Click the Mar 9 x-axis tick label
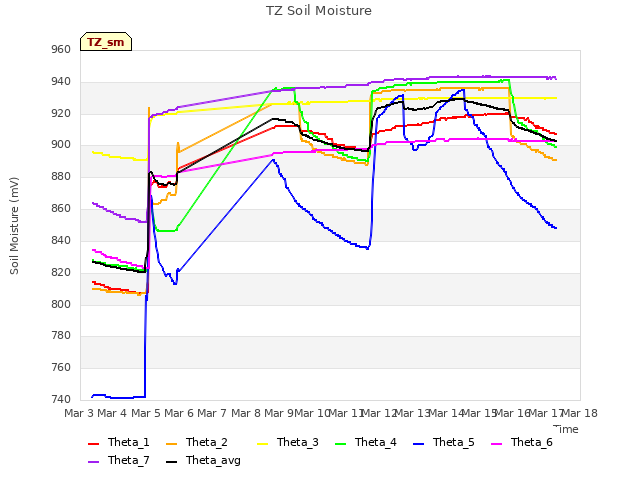Viewport: 640px width, 480px height. (x=279, y=413)
